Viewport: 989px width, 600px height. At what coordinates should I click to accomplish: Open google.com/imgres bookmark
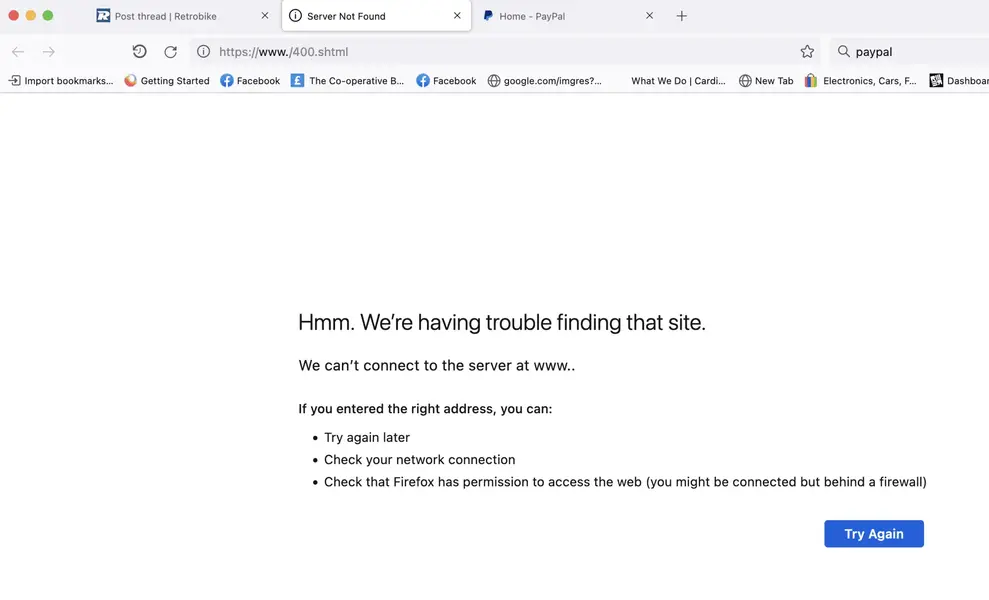[x=545, y=81]
